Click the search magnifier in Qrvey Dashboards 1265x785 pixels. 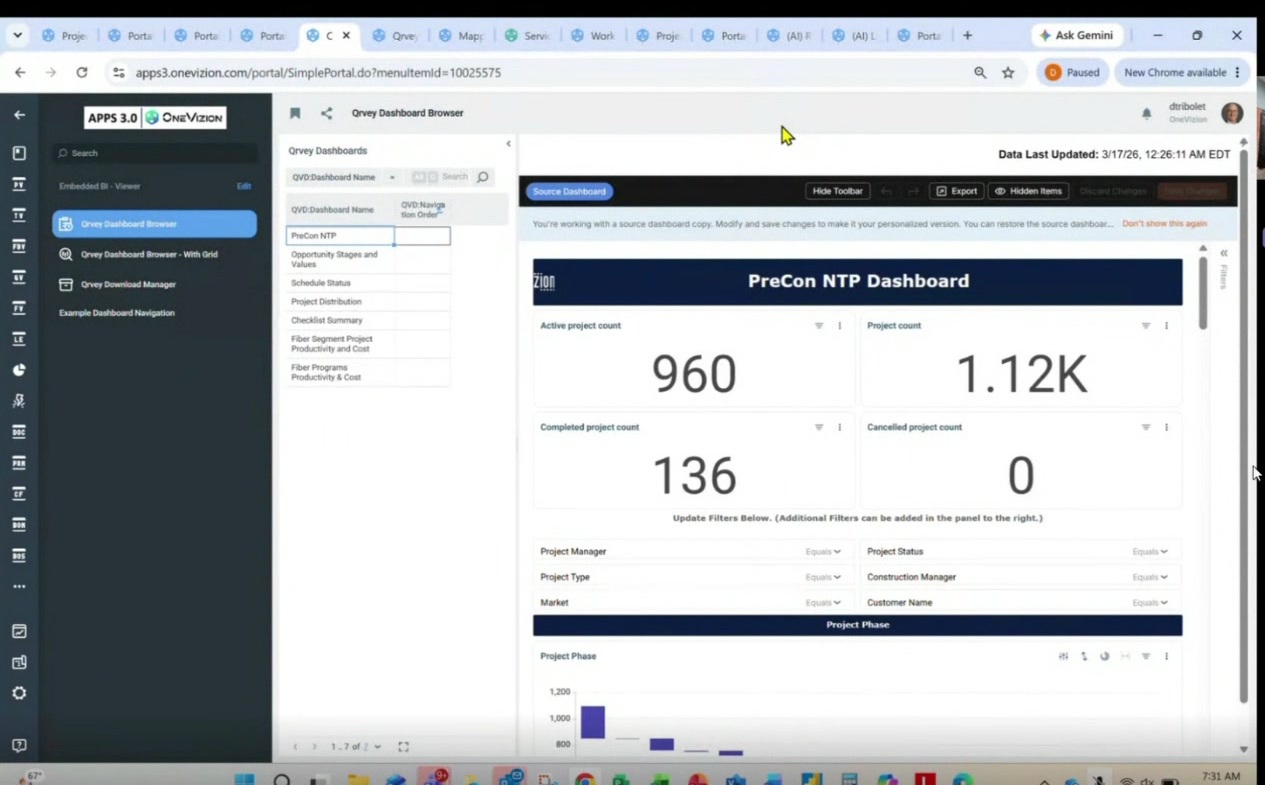483,177
